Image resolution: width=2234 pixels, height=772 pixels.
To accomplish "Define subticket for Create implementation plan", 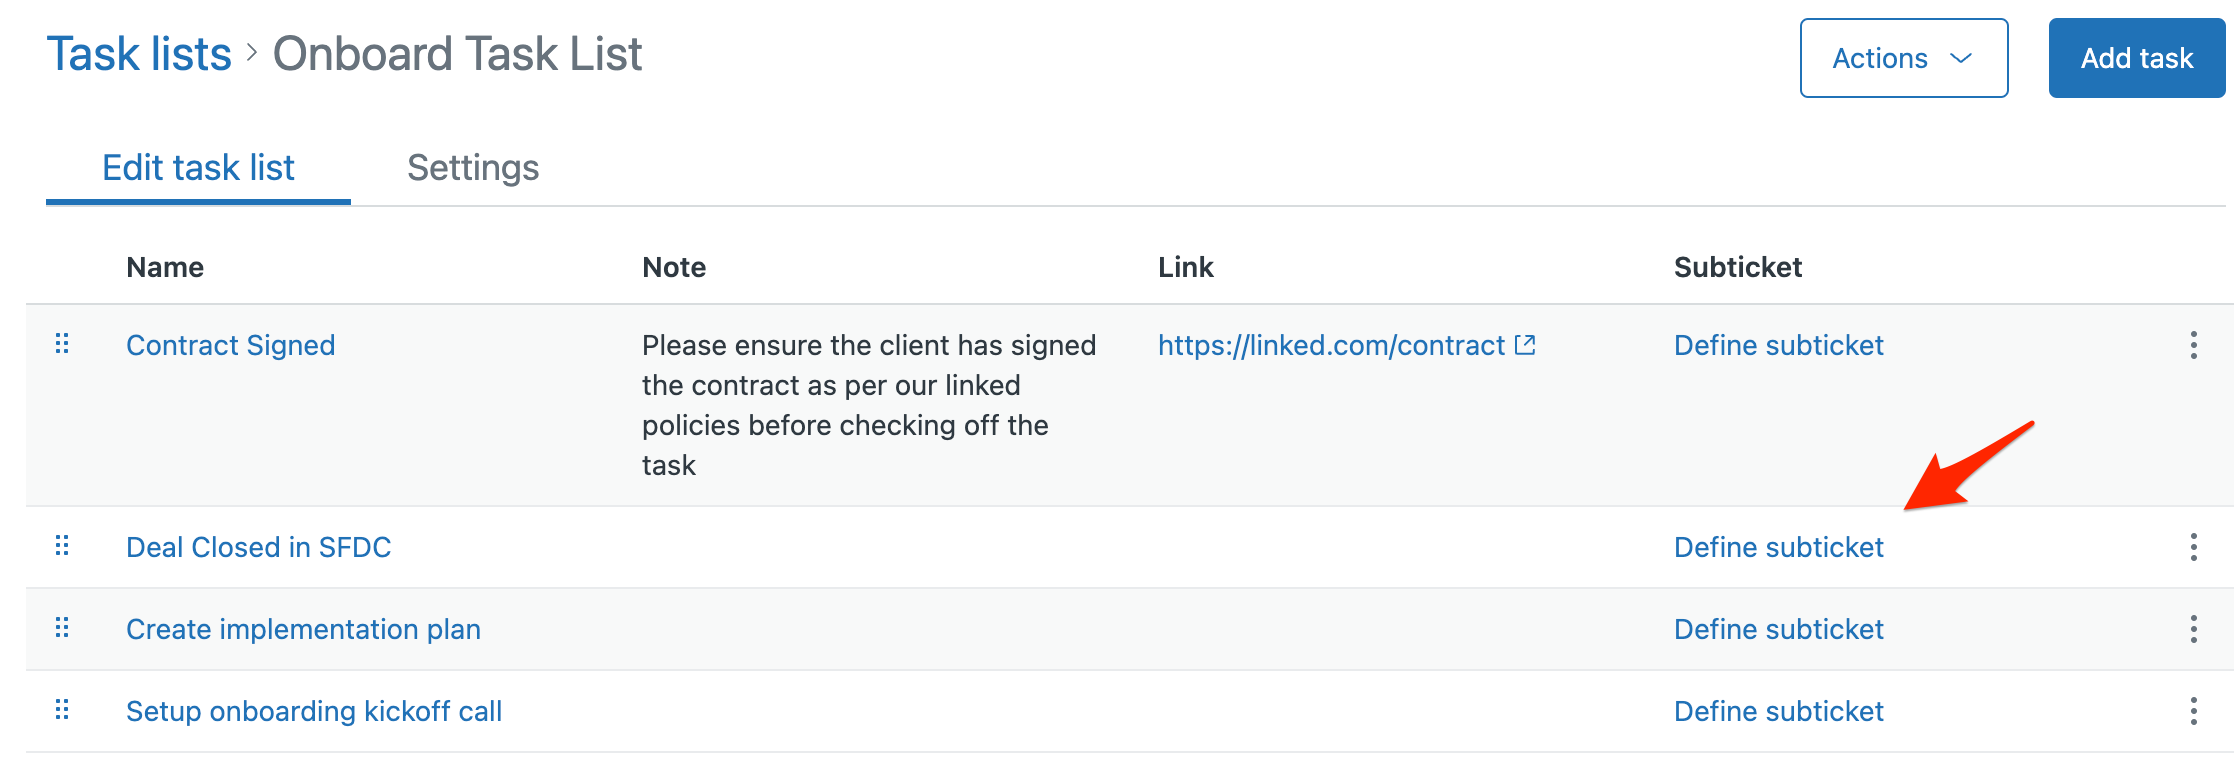I will tap(1779, 629).
